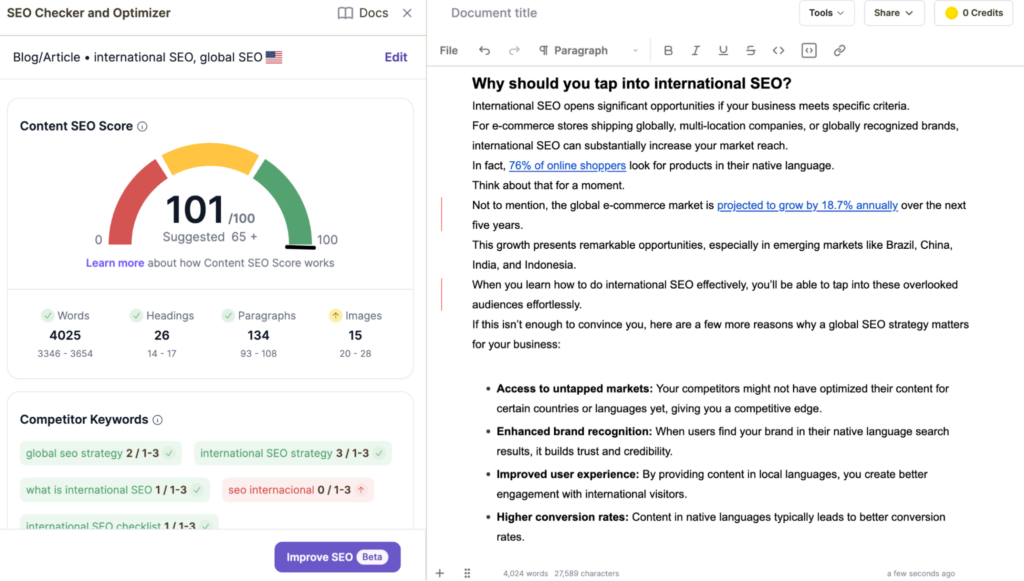Click the up arrow on 'seo internacional' chip

click(360, 490)
